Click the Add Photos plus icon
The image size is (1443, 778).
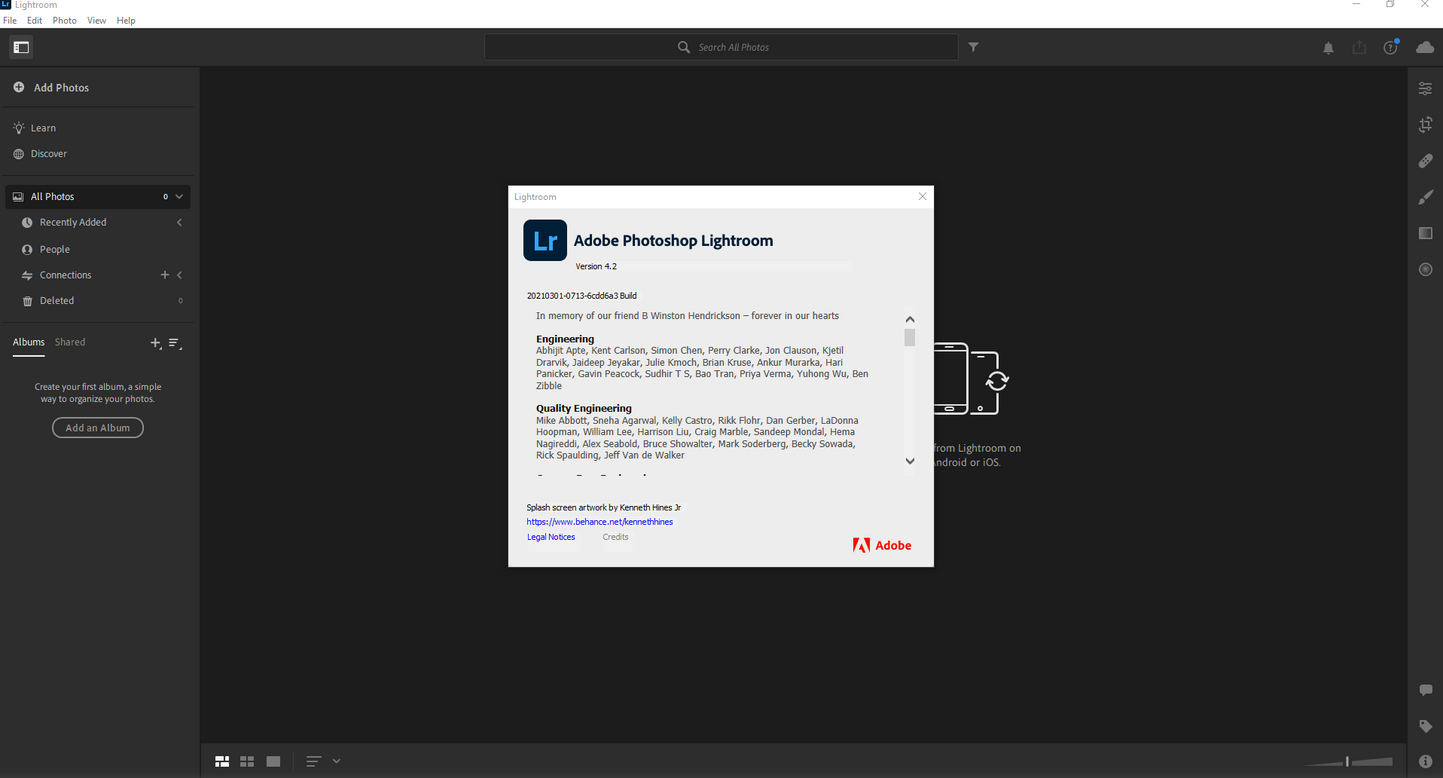coord(18,87)
